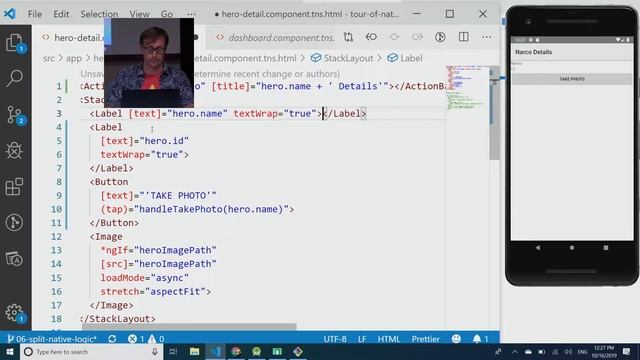Click the taskbar clock showing 12:27 PM

tap(604, 351)
